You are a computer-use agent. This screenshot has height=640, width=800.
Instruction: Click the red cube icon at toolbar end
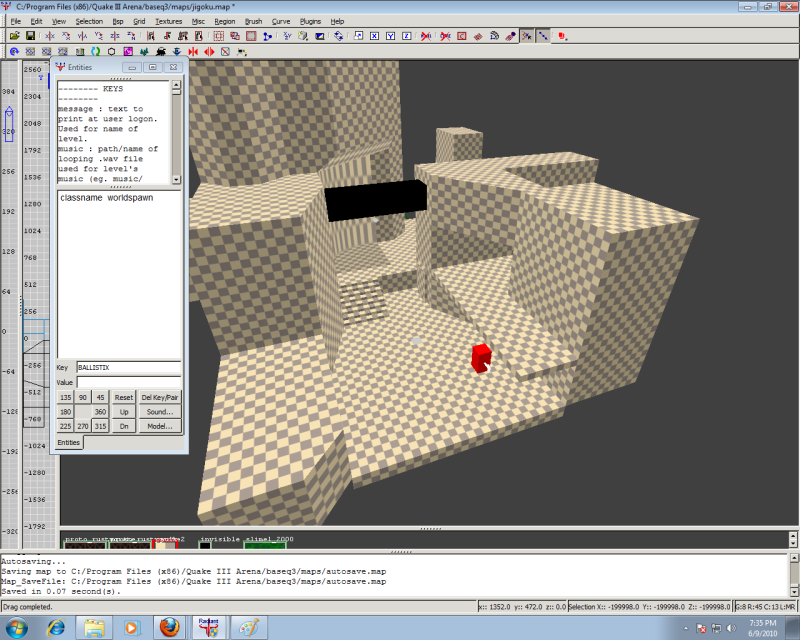pyautogui.click(x=562, y=36)
